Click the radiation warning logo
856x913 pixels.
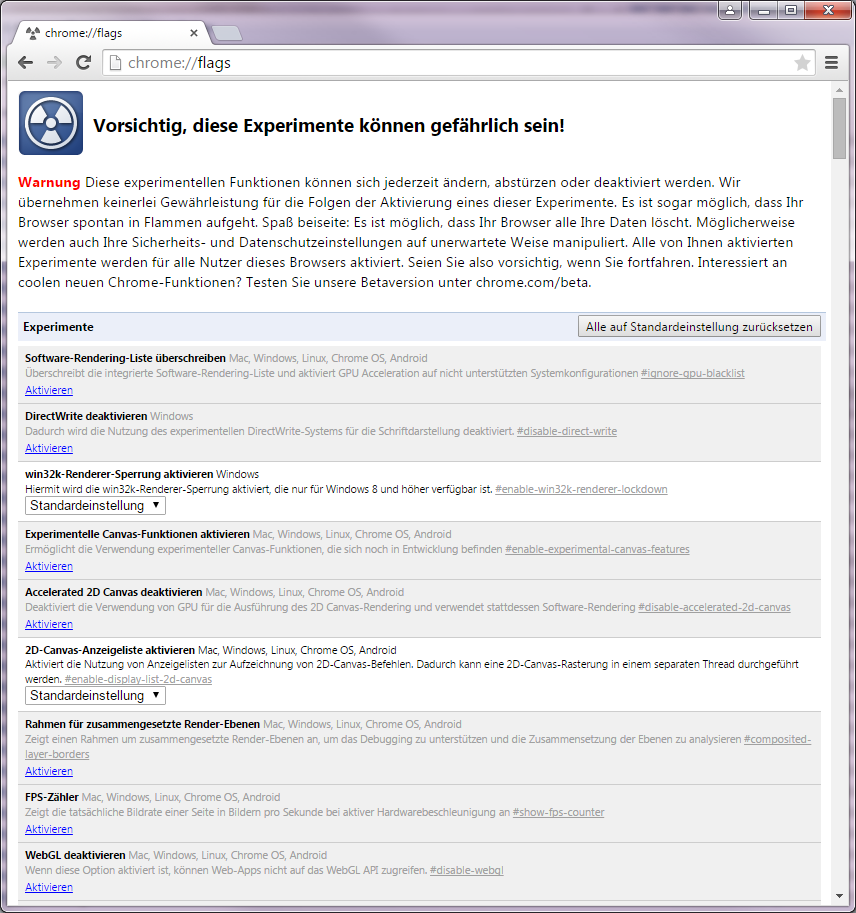pyautogui.click(x=51, y=123)
